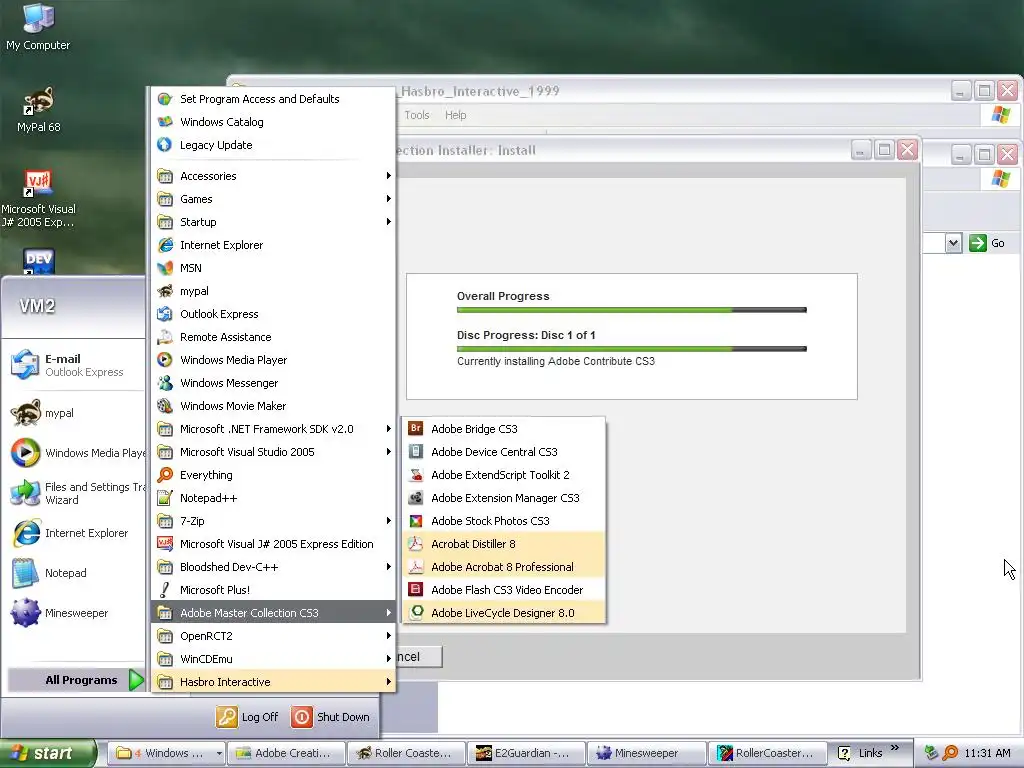Screen dimensions: 1024x768
Task: Click the Shut Down button
Action: (x=330, y=717)
